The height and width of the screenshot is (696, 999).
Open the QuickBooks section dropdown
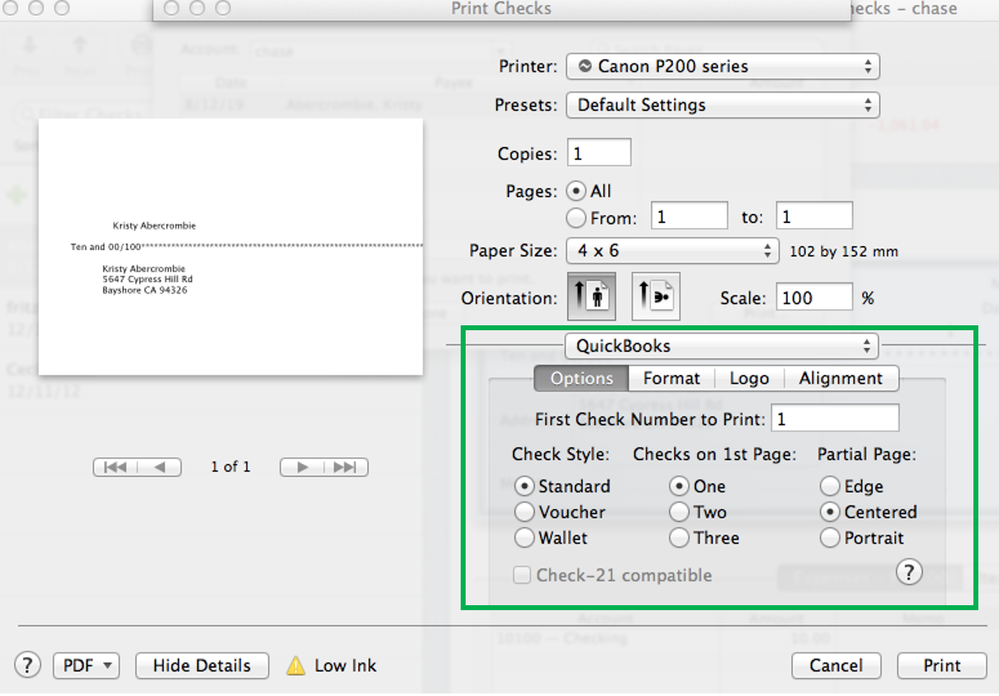tap(721, 346)
